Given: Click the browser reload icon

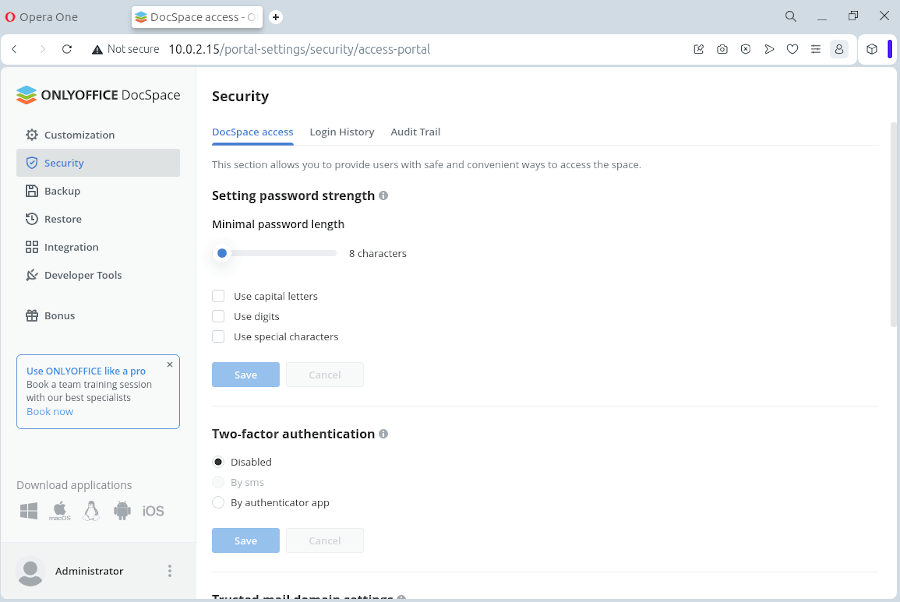Looking at the screenshot, I should click(67, 49).
